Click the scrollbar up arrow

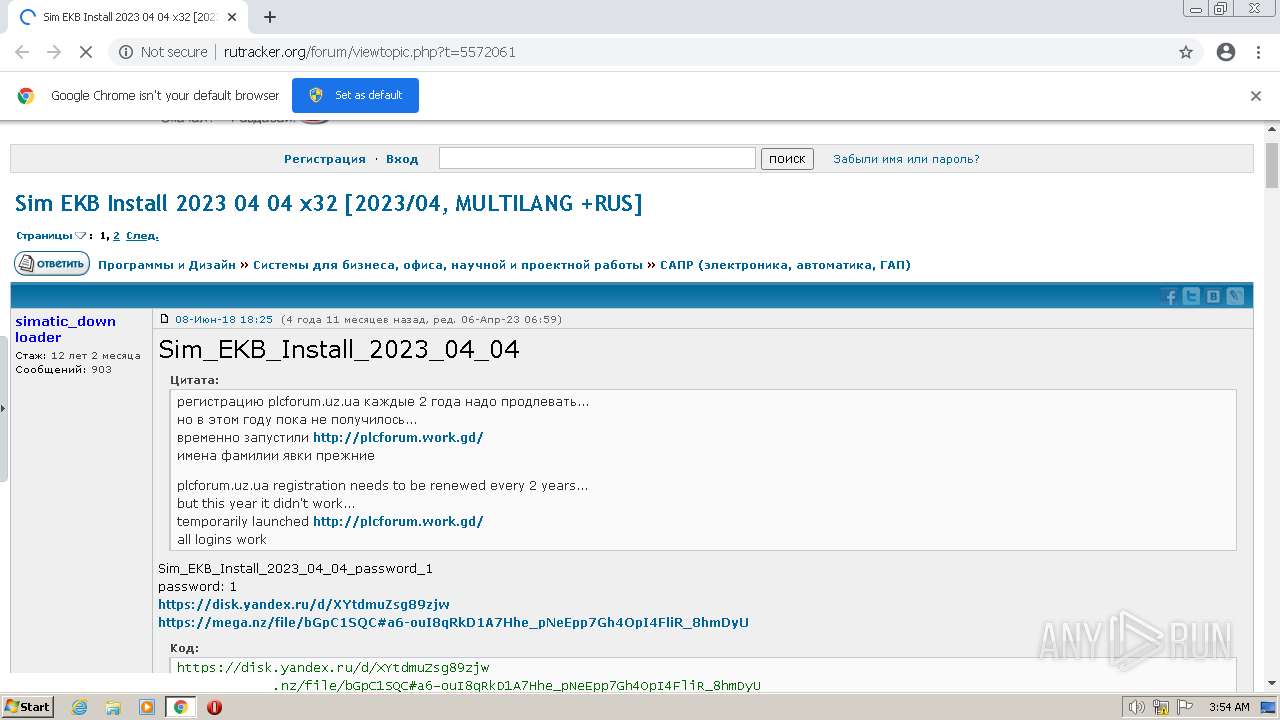tap(1272, 129)
